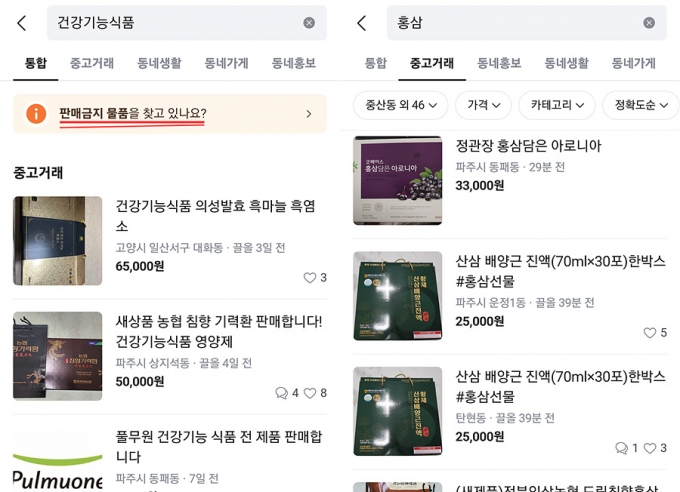Change sorting with 정확도순 dropdown

(x=641, y=105)
